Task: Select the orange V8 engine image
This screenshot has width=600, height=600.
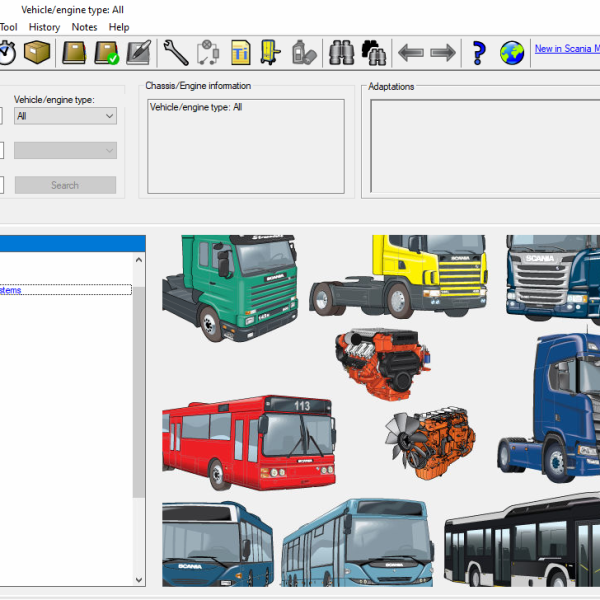Action: pos(383,364)
